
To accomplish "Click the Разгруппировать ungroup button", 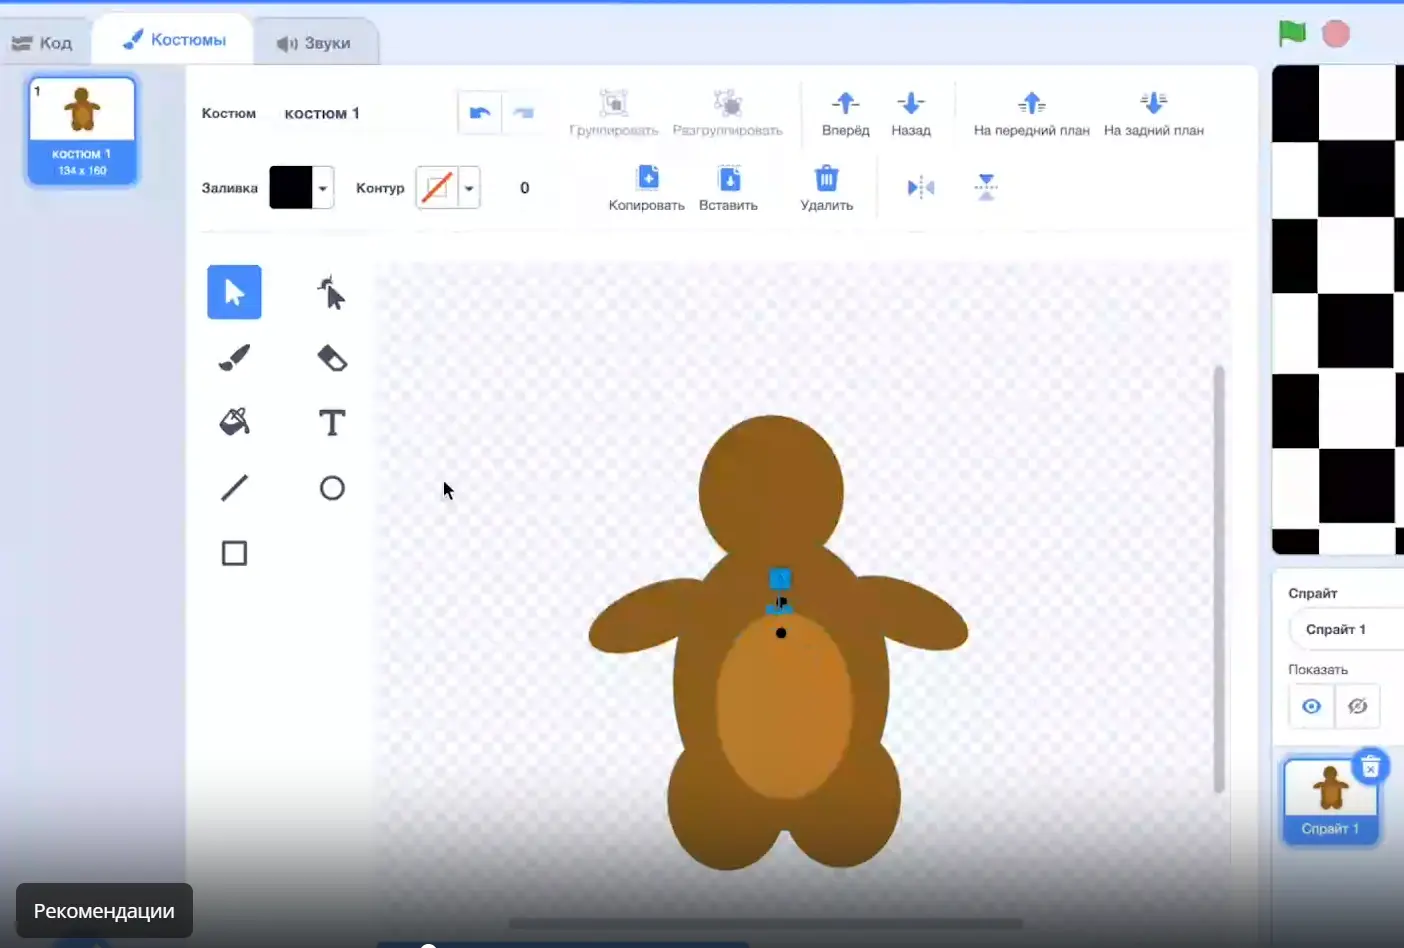I will pos(727,114).
